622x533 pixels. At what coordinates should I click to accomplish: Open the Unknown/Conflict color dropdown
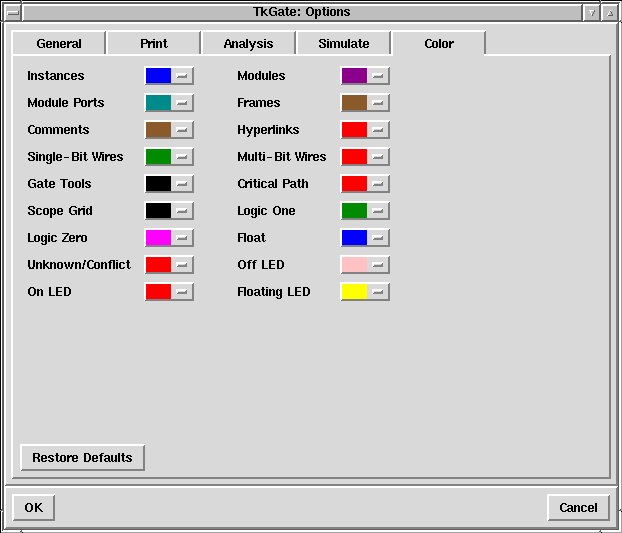click(182, 265)
